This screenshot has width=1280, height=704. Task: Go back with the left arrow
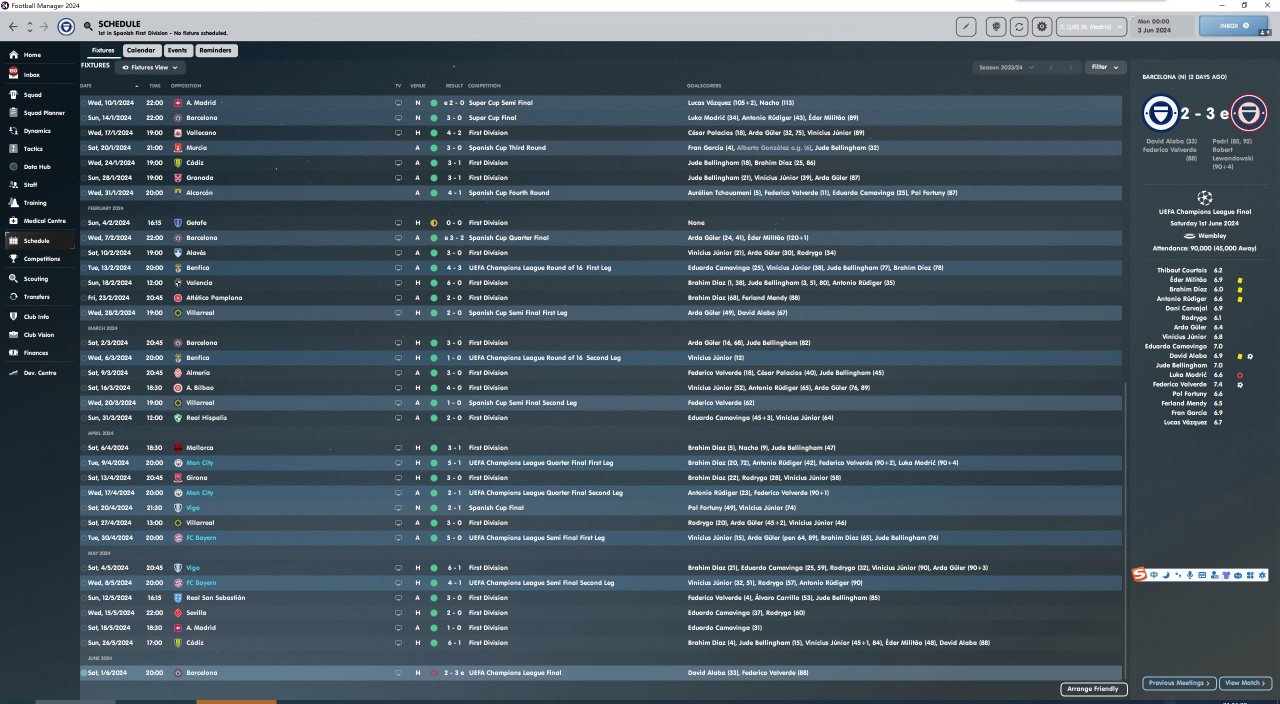click(x=13, y=26)
